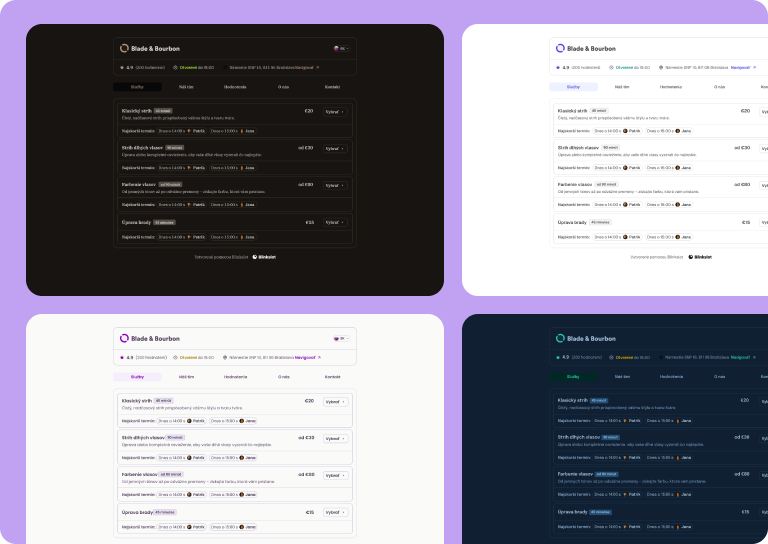768x544 pixels.
Task: Click blue ring logo in top-right white preview
Action: (558, 47)
